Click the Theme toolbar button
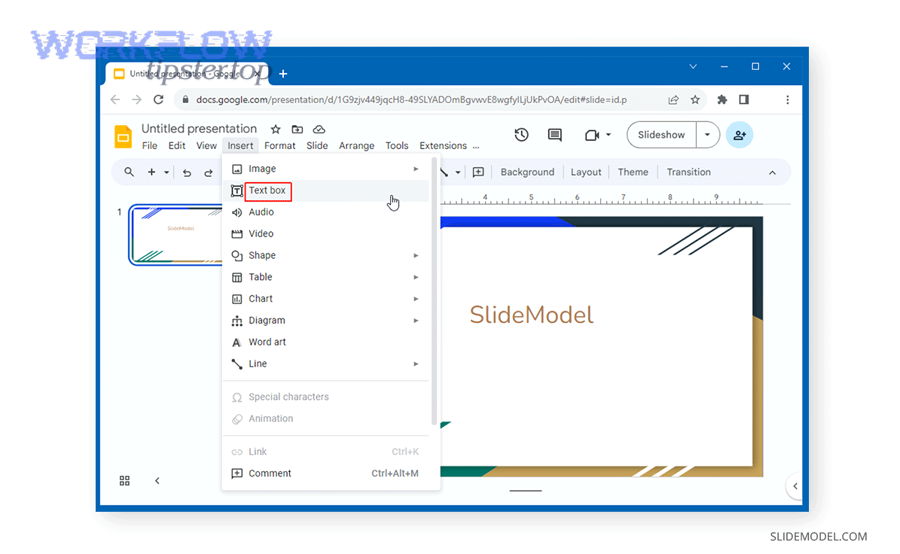Screen dimensions: 900x554 (x=633, y=172)
